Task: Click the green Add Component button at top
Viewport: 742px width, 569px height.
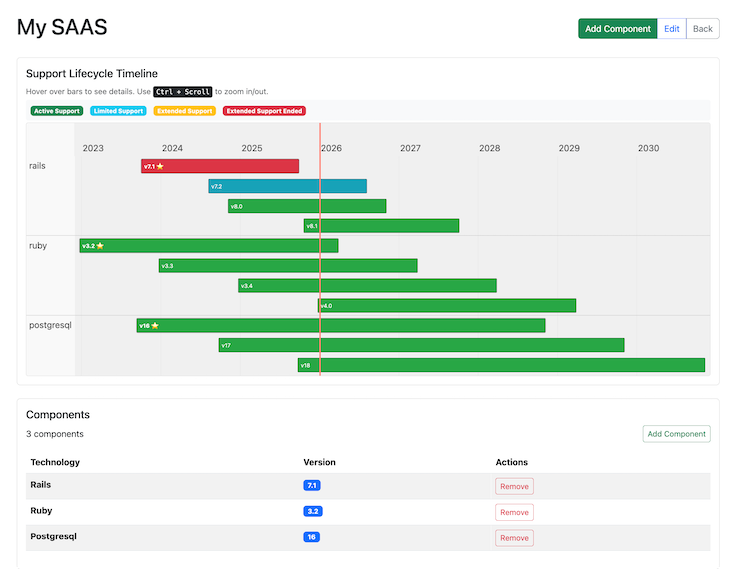Action: pos(618,29)
